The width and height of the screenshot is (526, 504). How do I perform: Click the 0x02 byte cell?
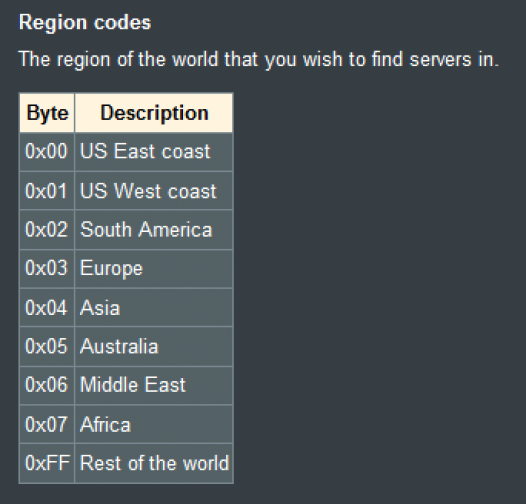coord(47,230)
